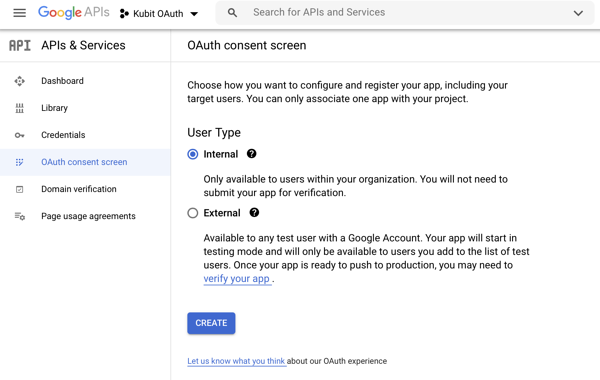Click the help icon next to External
Screen dimensions: 600x380
(x=254, y=212)
